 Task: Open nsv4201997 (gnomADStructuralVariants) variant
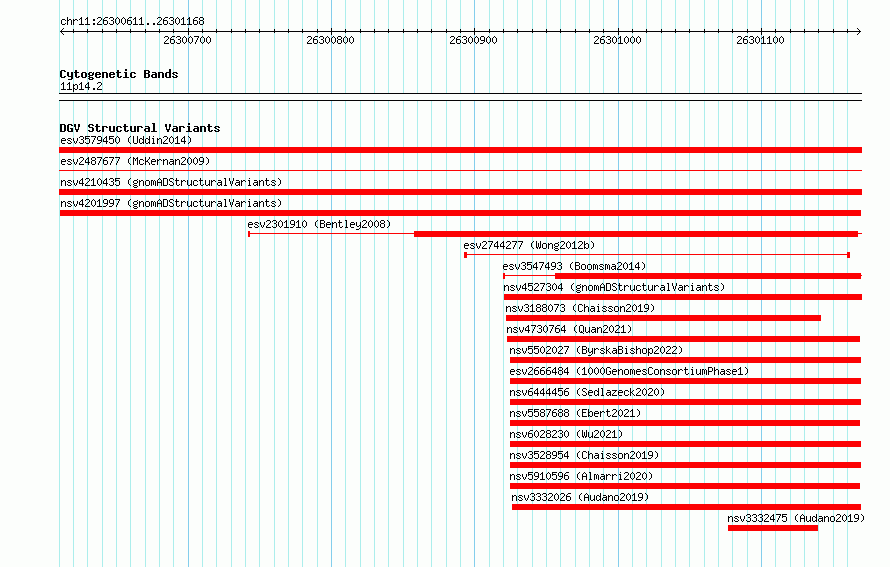click(x=171, y=203)
